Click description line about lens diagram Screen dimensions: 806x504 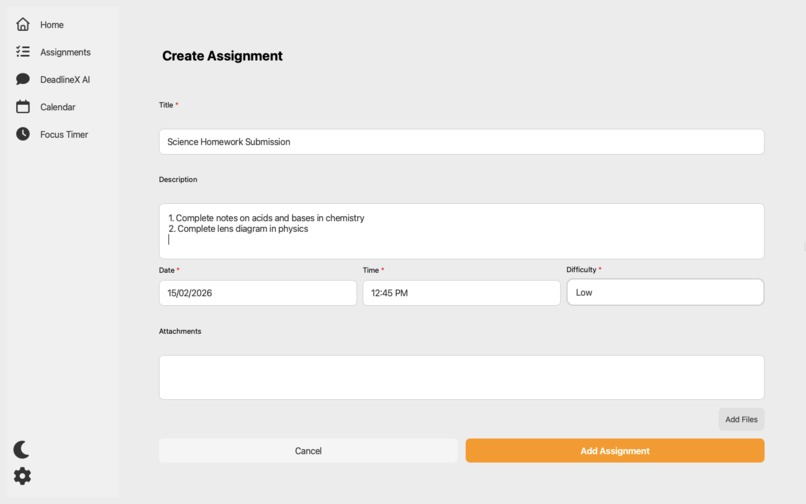click(238, 229)
